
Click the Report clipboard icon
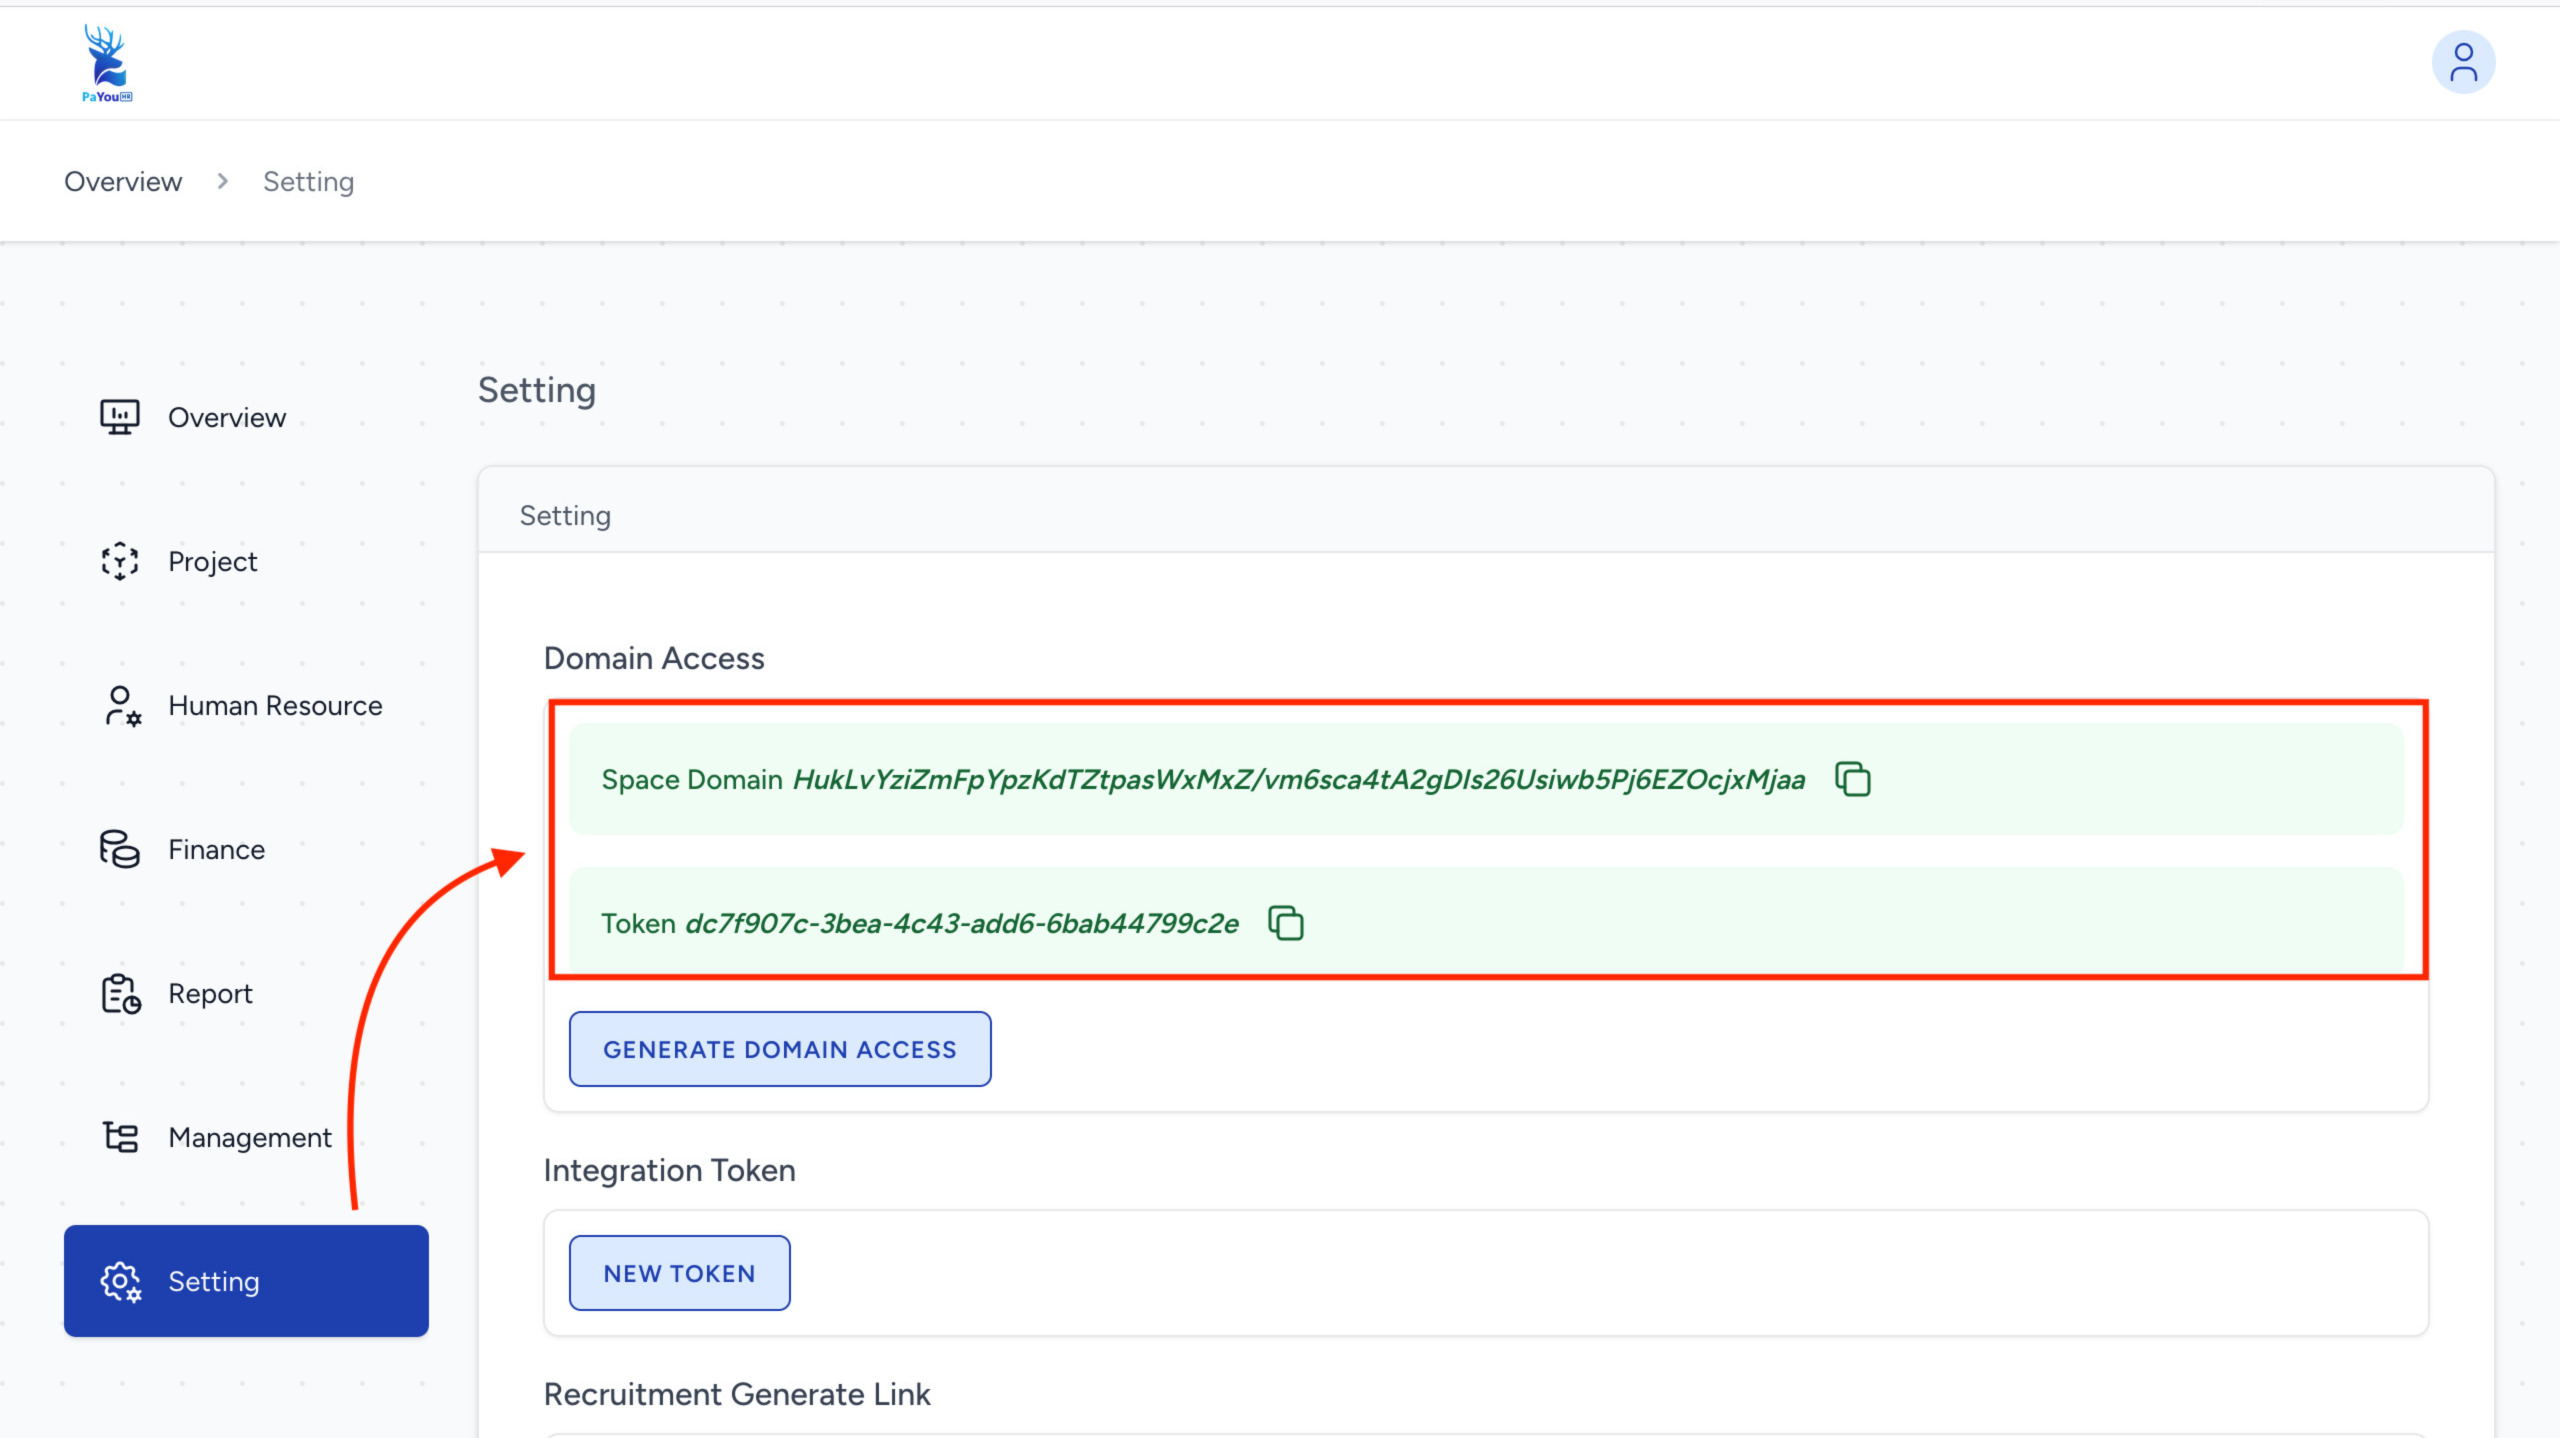click(121, 994)
